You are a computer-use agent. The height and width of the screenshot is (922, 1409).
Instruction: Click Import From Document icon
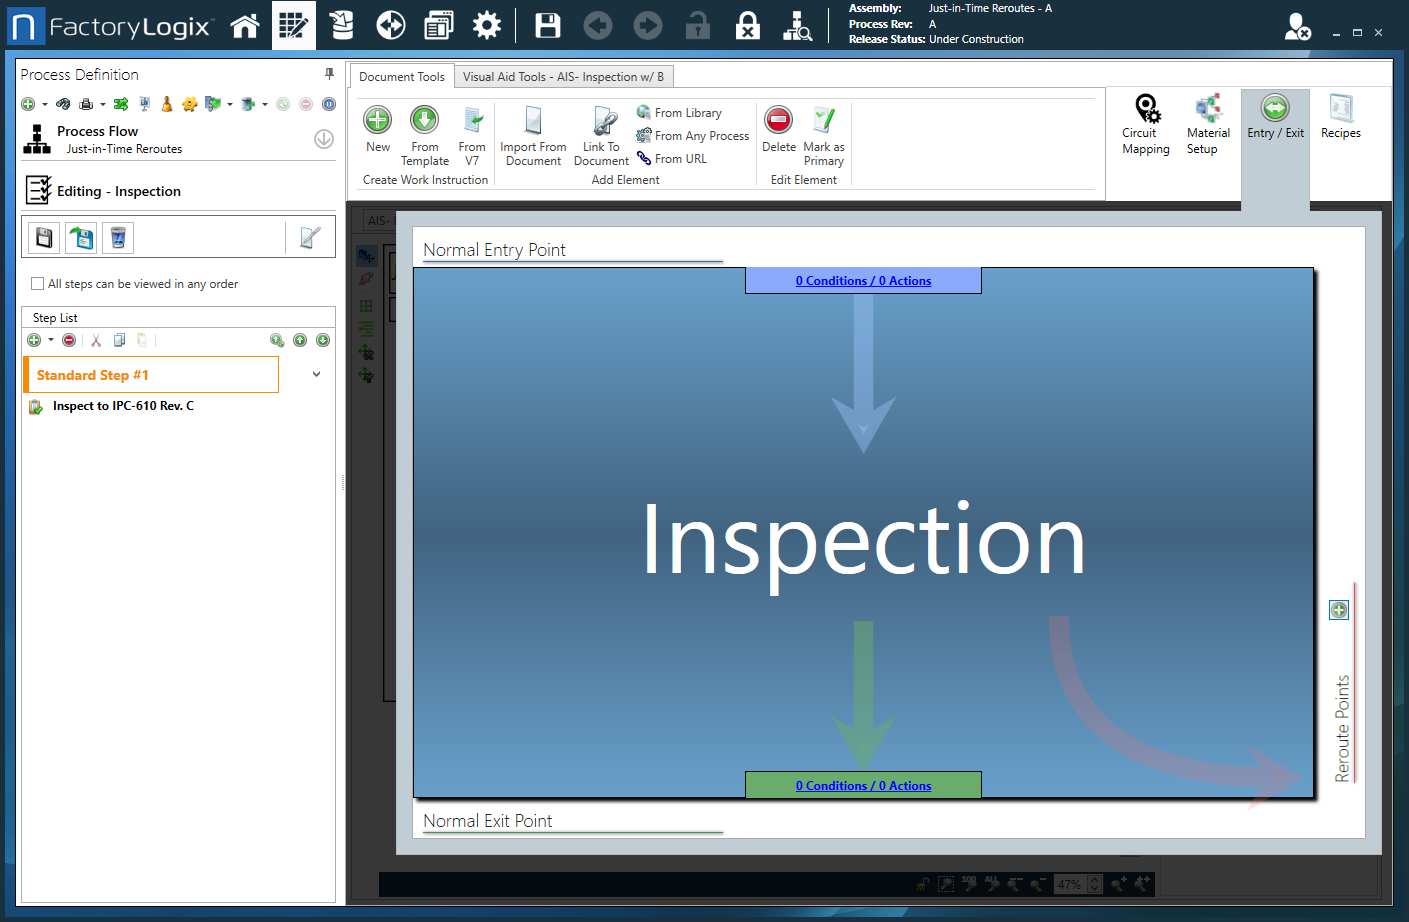point(533,122)
